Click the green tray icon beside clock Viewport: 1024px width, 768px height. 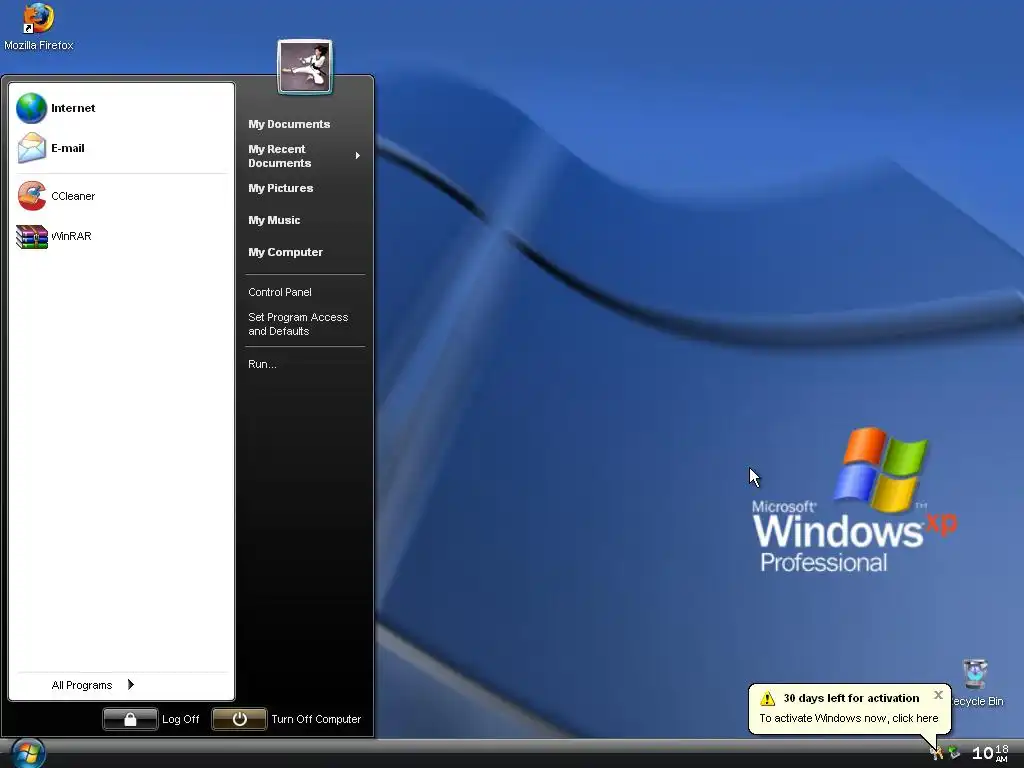[x=954, y=753]
